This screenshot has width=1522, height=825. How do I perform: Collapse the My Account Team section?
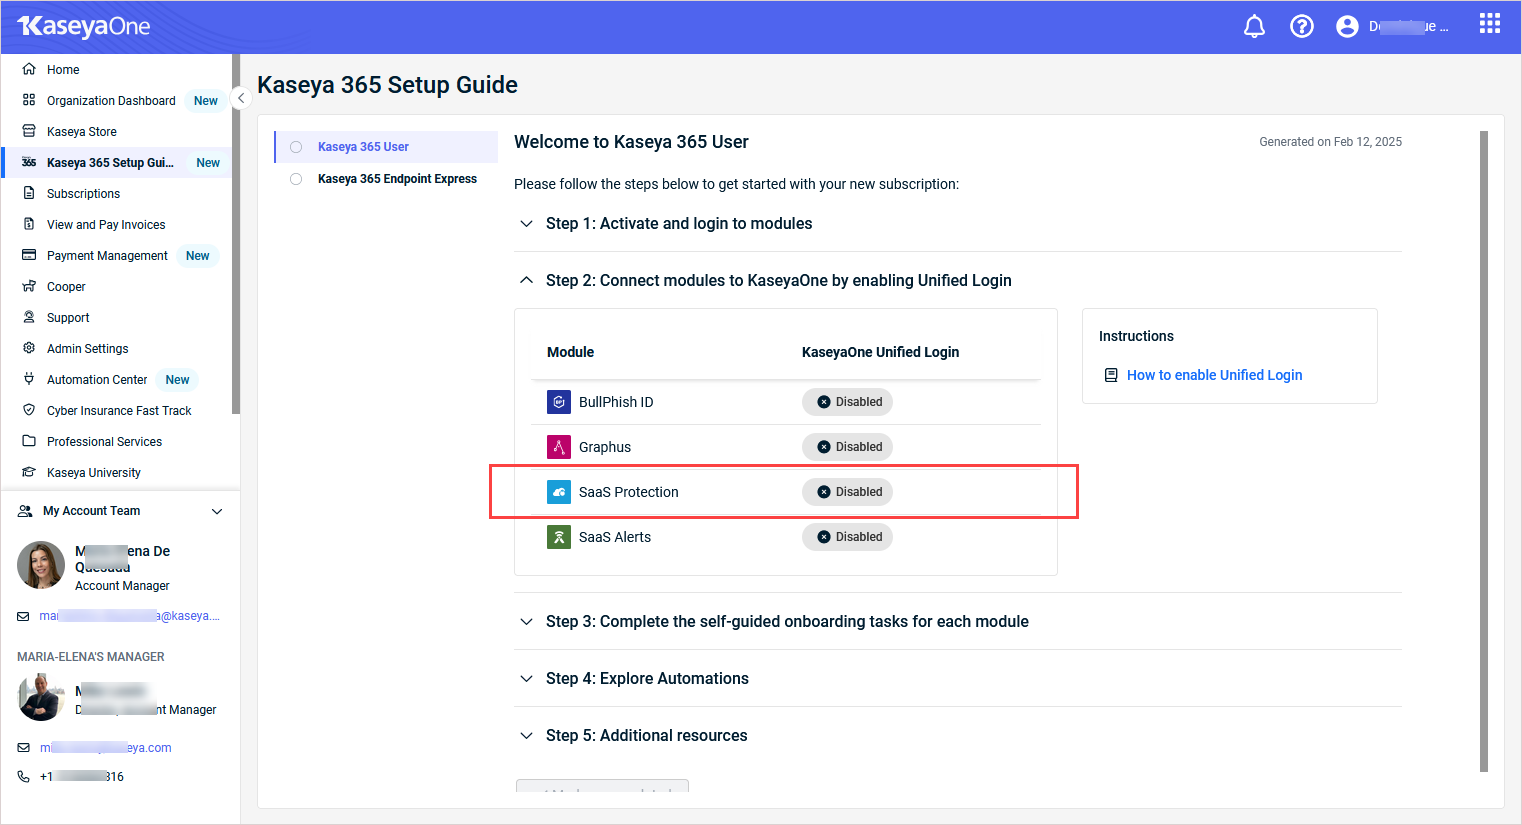coord(217,511)
